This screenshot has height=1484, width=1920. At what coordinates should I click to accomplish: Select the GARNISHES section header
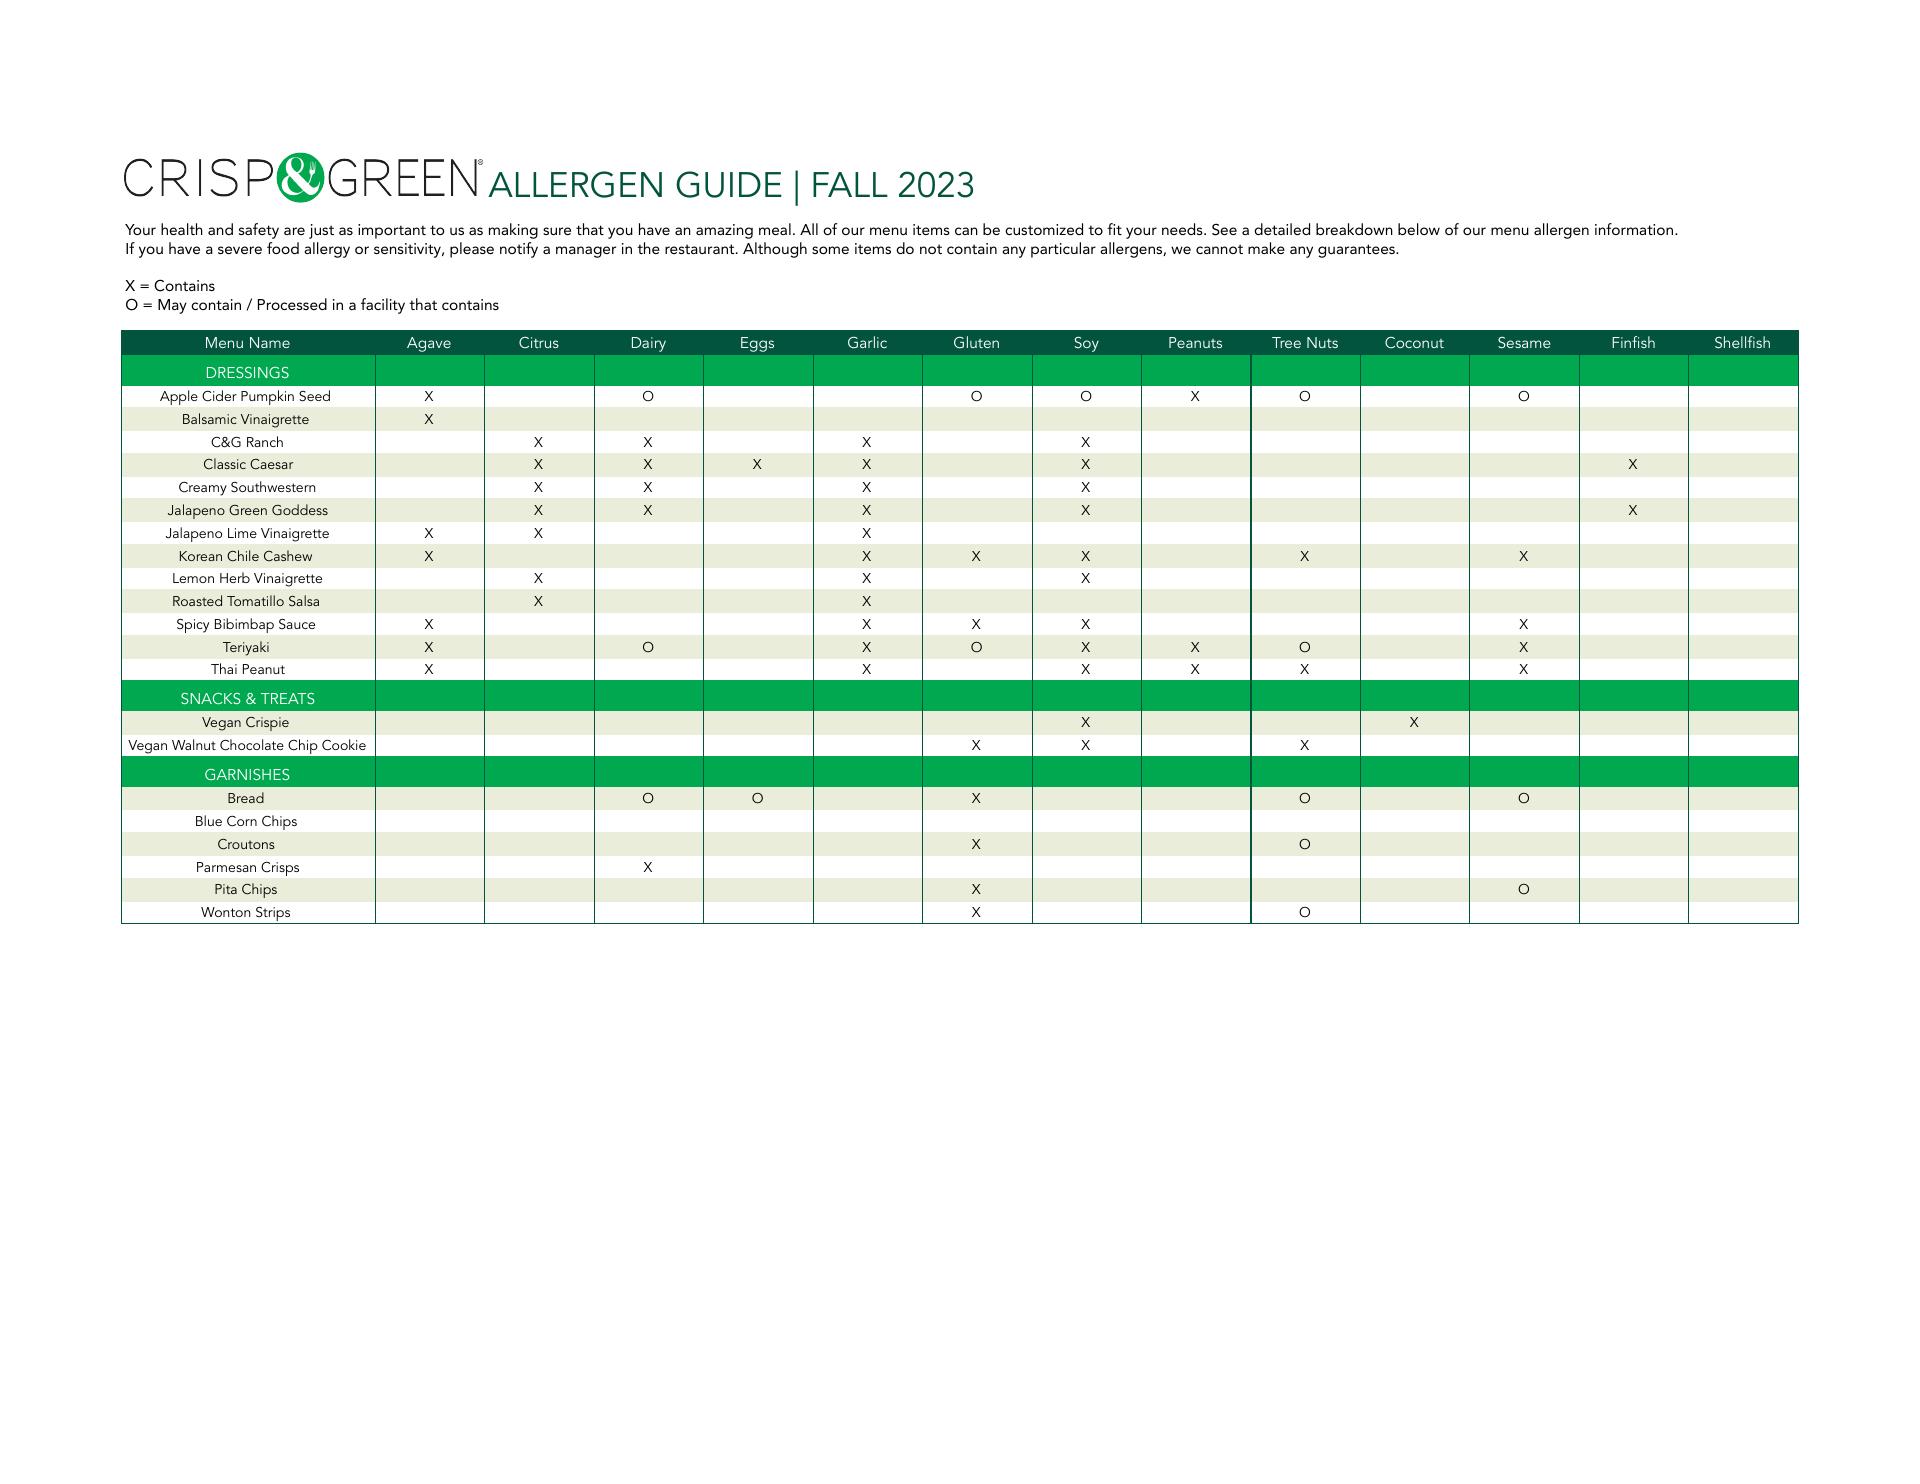pyautogui.click(x=247, y=774)
